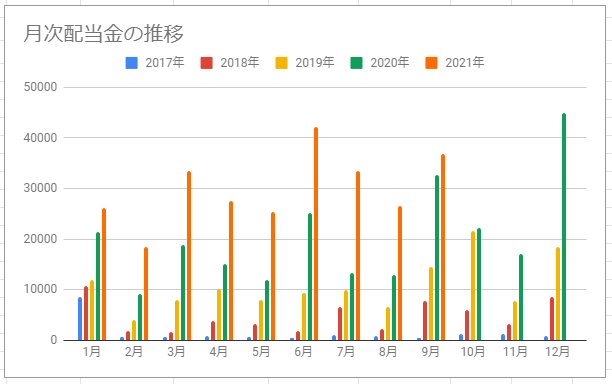612x384 pixels.
Task: Click the 4月 x-axis label
Action: [x=219, y=352]
